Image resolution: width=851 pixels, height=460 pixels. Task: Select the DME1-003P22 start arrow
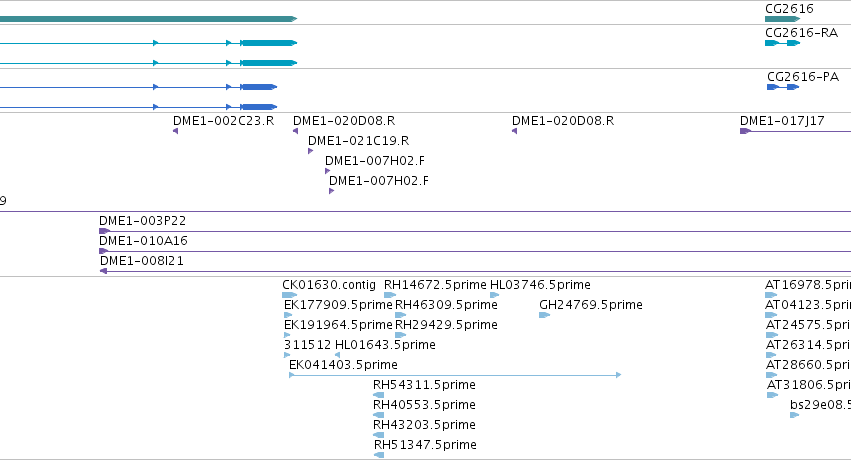(104, 231)
